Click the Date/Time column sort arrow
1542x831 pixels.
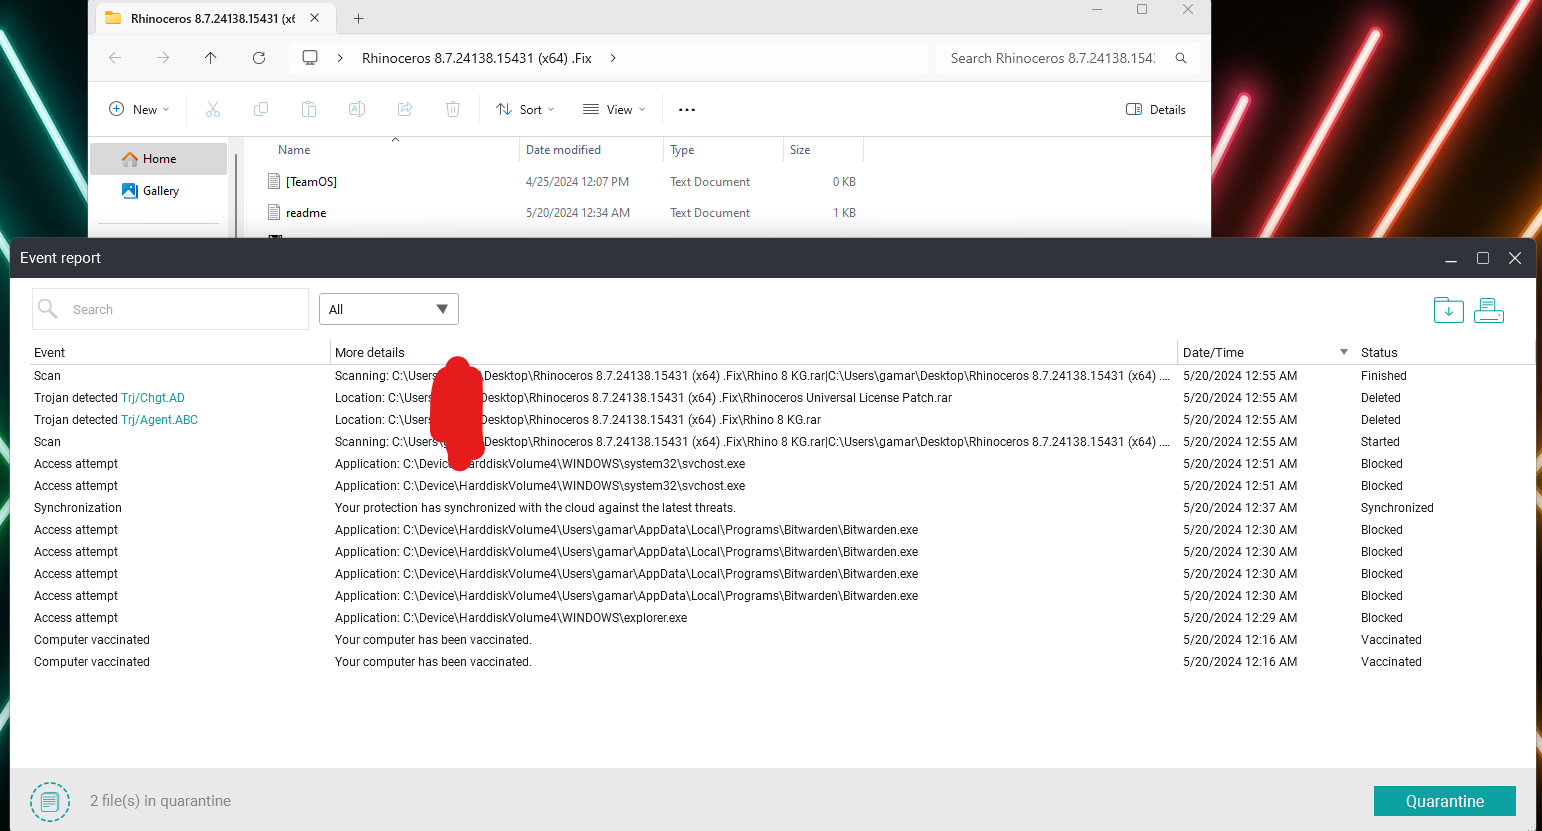coord(1343,352)
